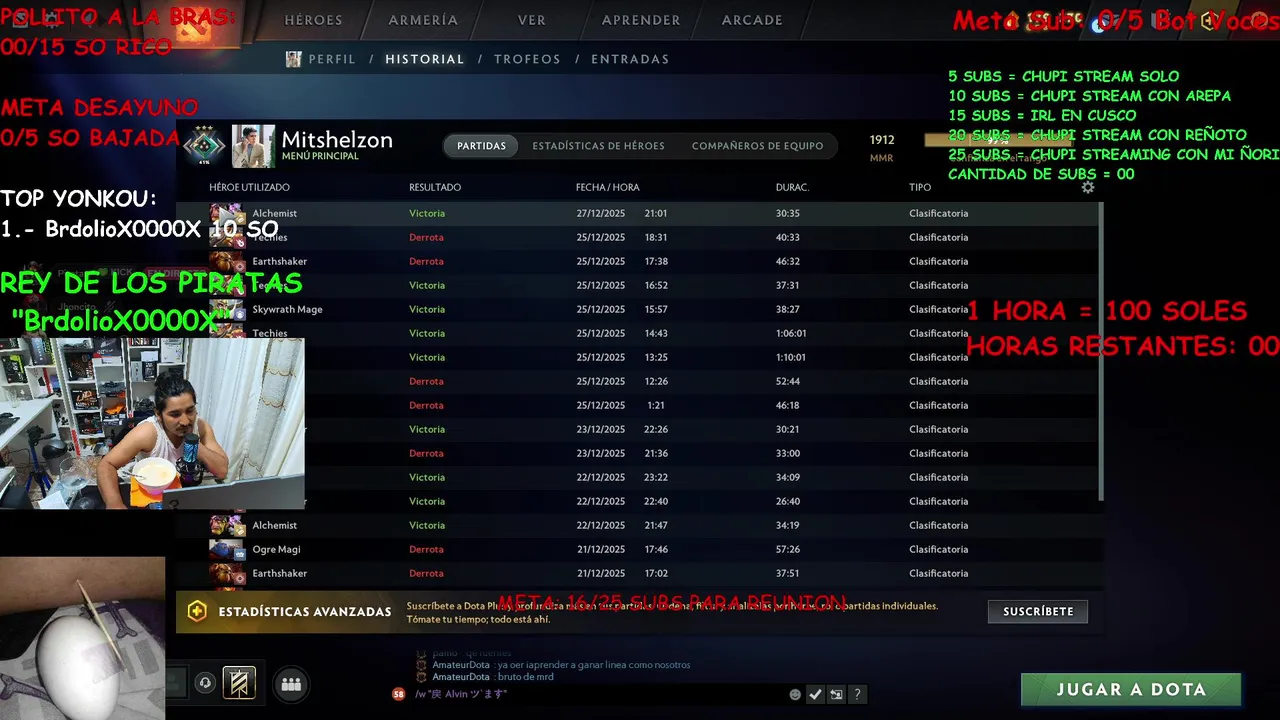Open the match table settings gear
The image size is (1280, 720).
(x=1088, y=187)
